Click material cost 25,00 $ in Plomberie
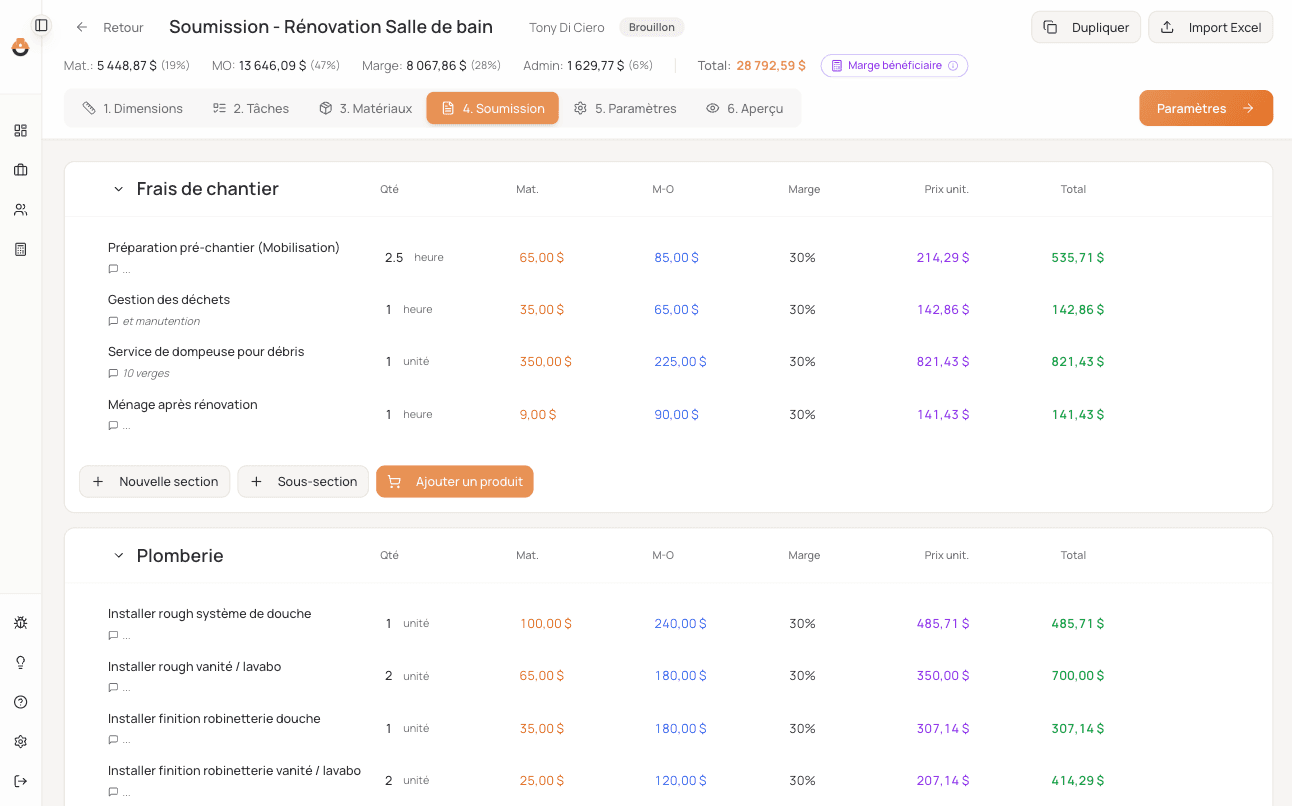The width and height of the screenshot is (1292, 806). tap(541, 780)
